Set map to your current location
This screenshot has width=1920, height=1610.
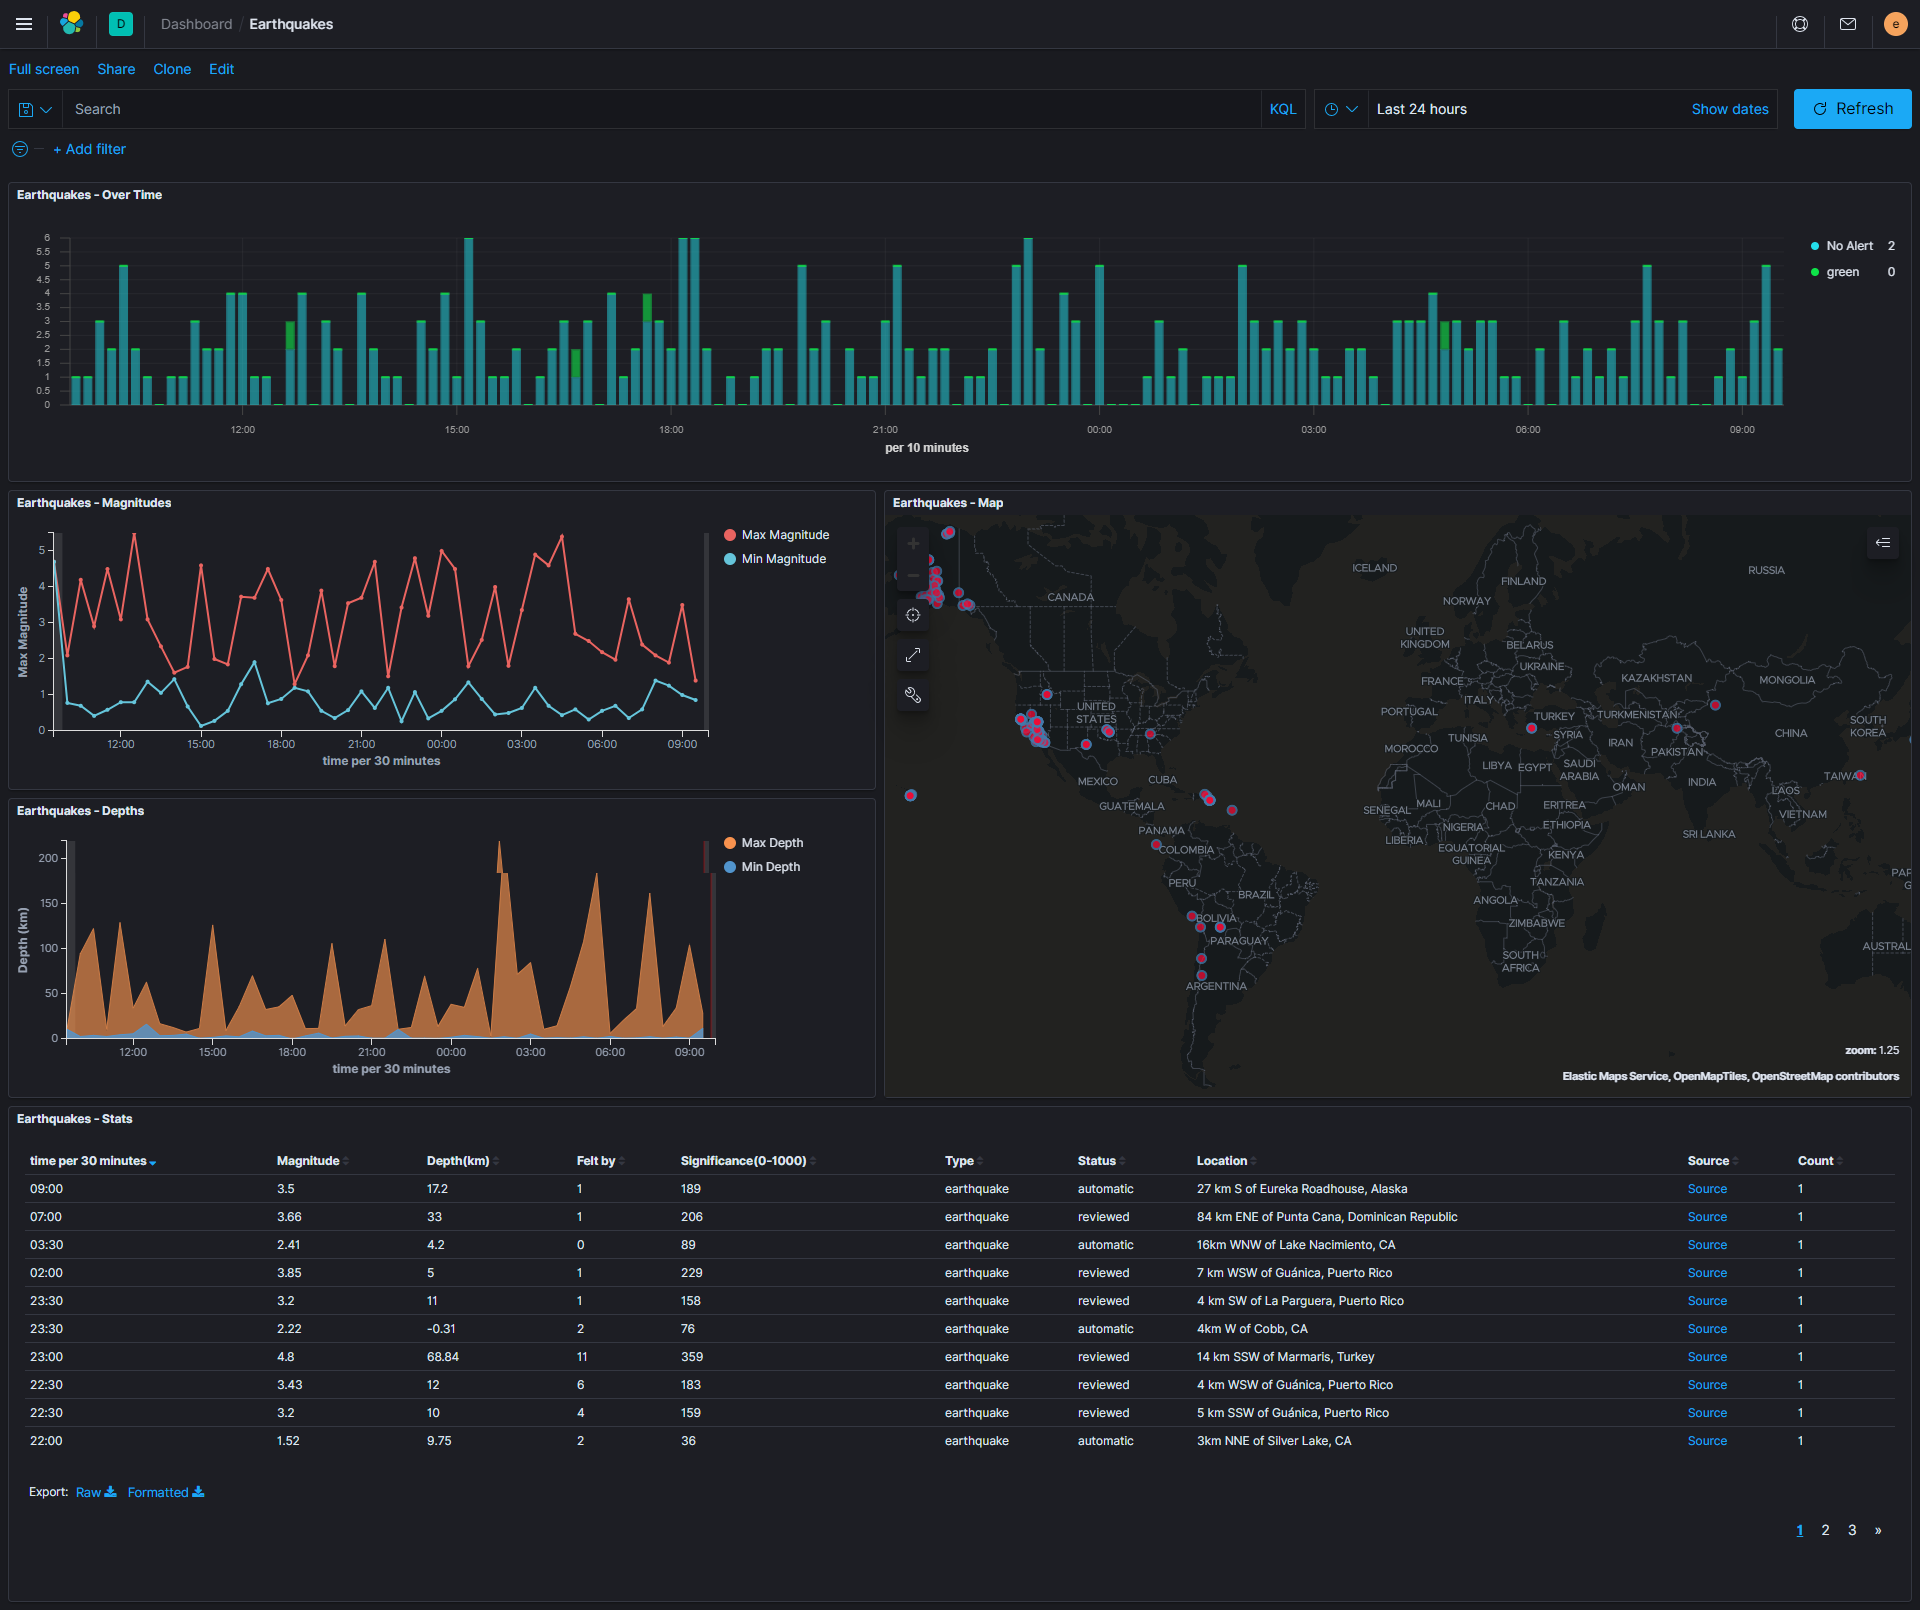coord(913,615)
